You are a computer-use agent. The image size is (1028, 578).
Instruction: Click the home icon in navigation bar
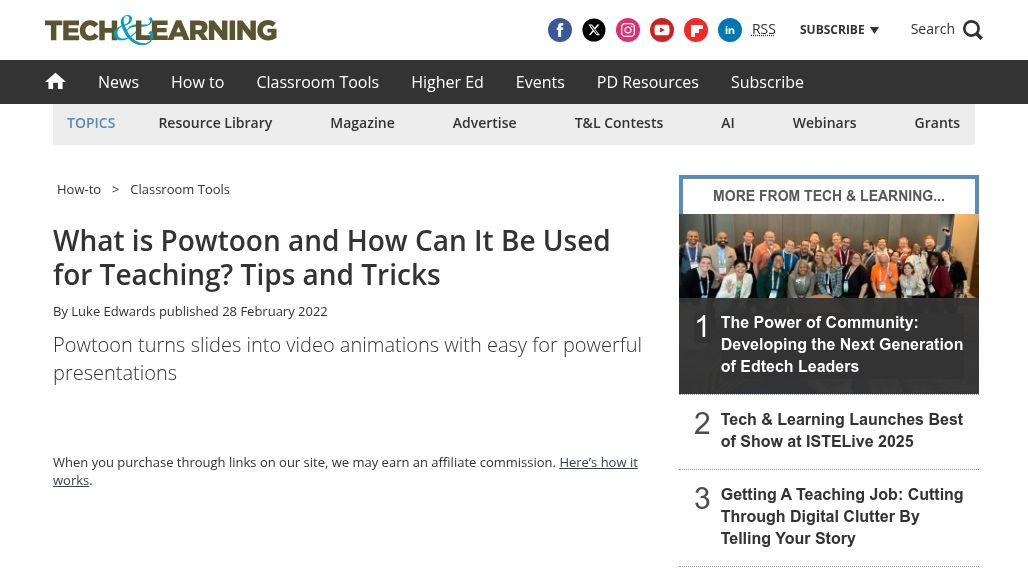pos(55,82)
